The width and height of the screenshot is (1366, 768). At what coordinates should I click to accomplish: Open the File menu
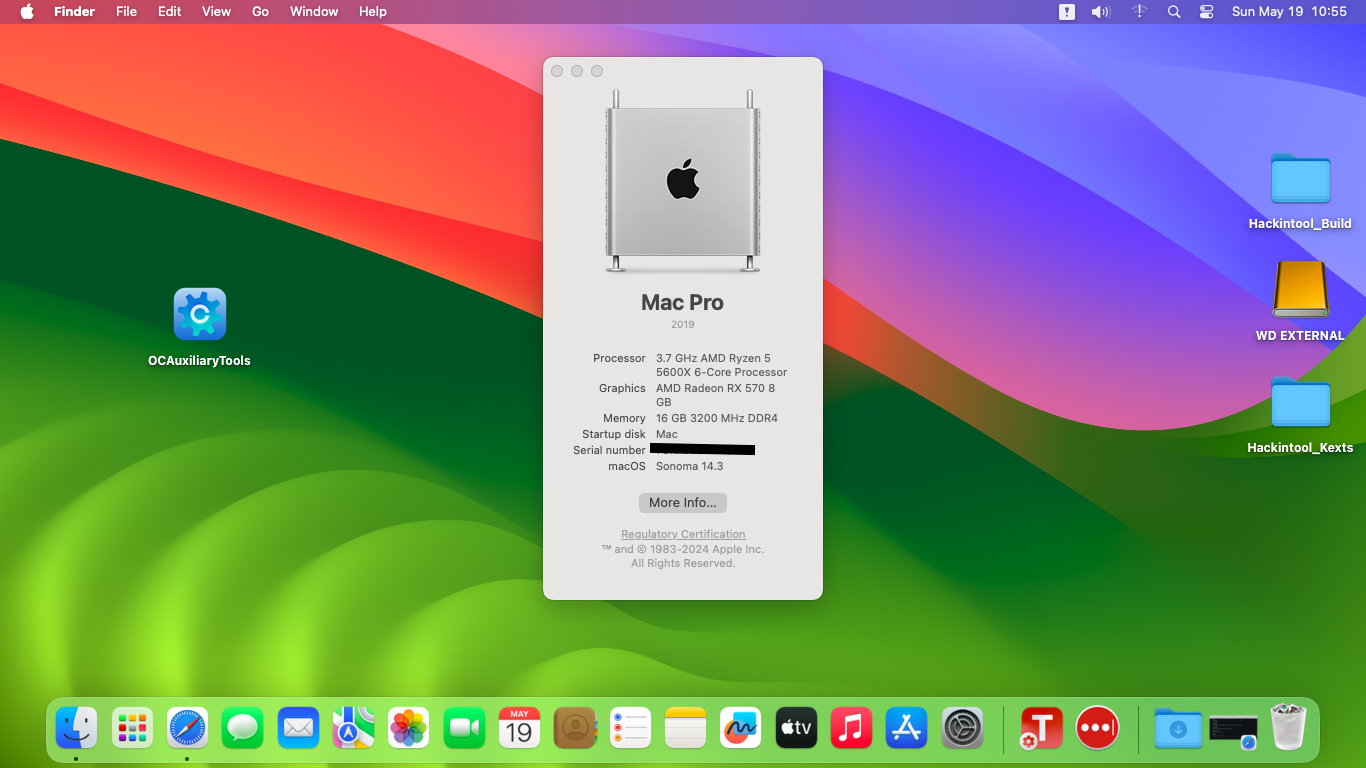[x=126, y=12]
